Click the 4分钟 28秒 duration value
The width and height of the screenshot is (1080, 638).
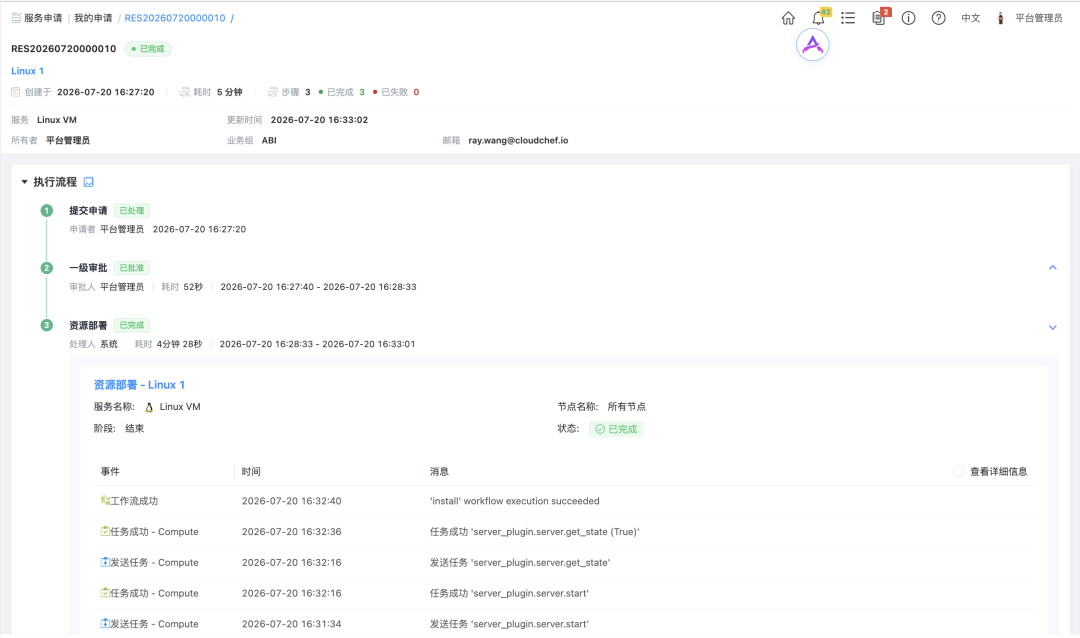coord(179,344)
